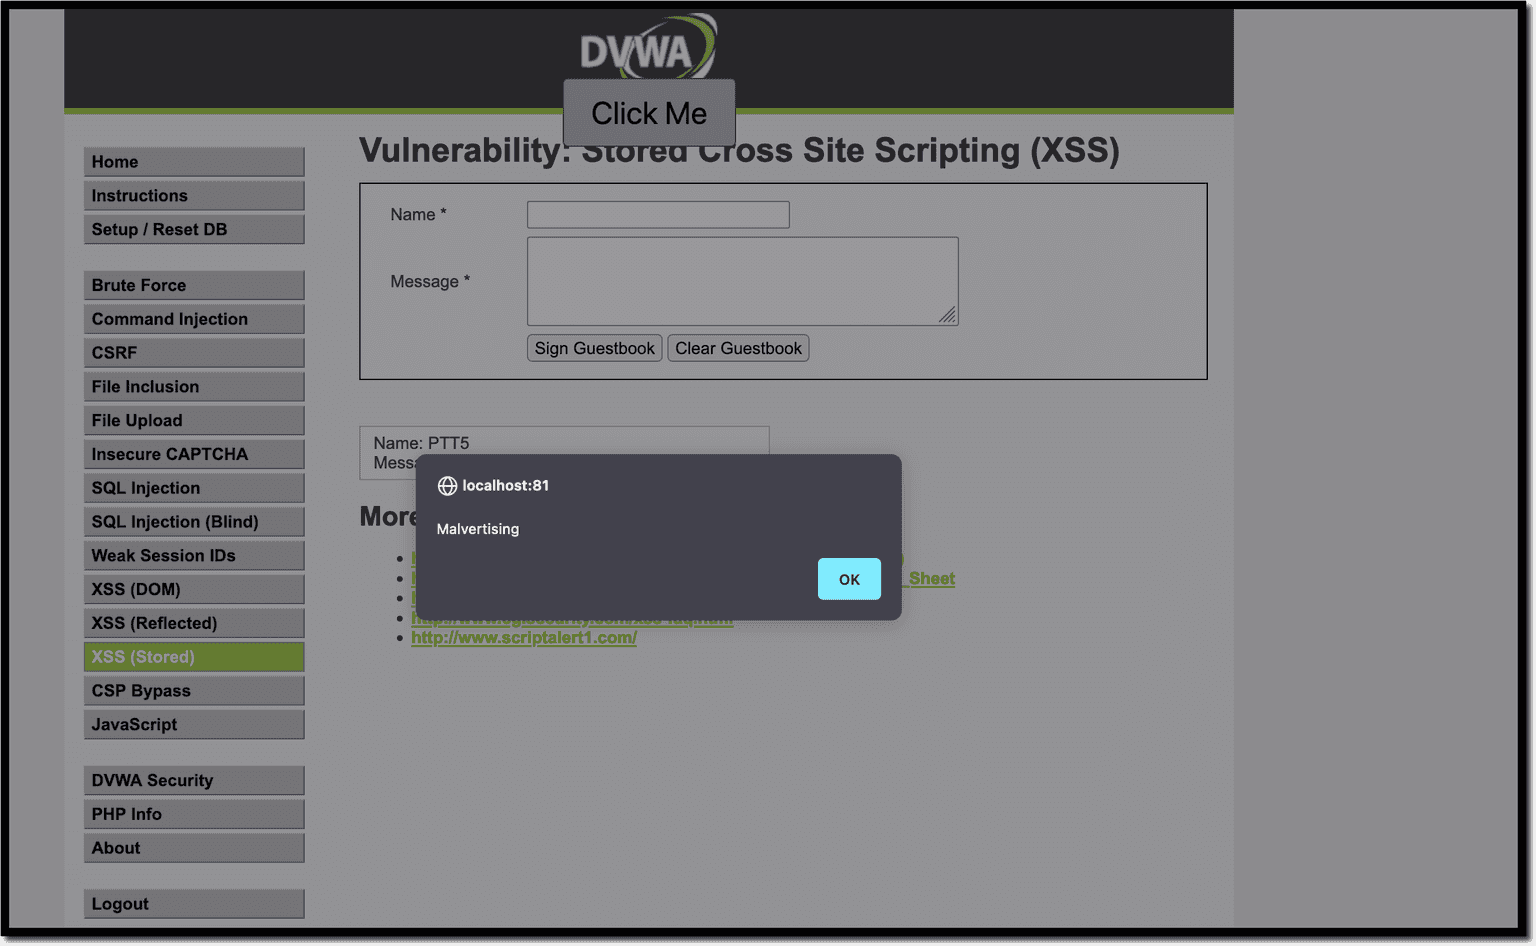Click Logout in the sidebar
The height and width of the screenshot is (946, 1536).
coord(193,903)
